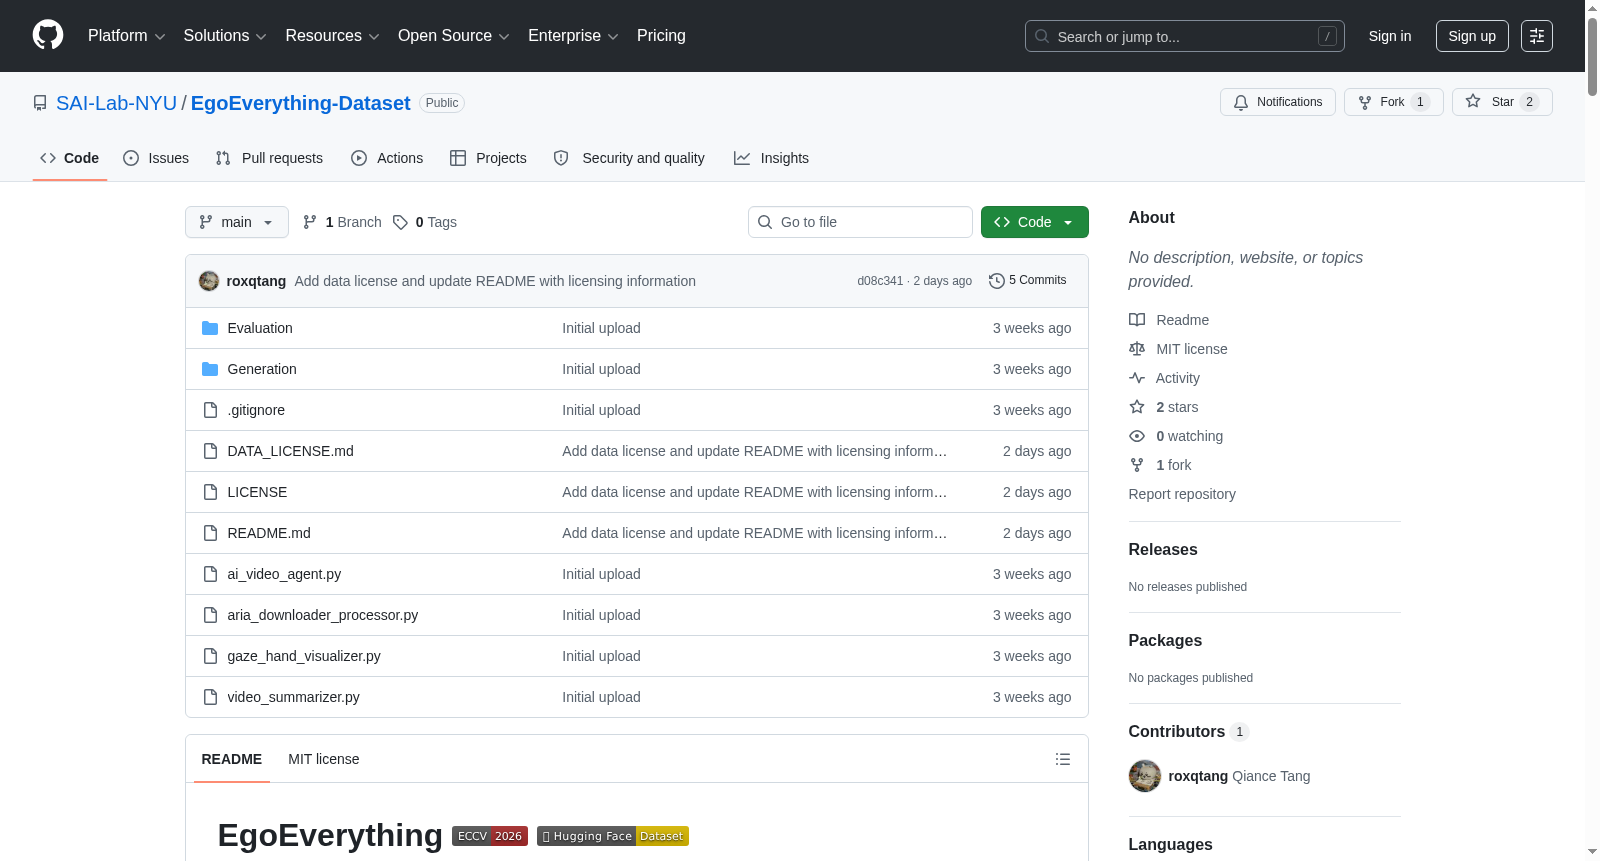The height and width of the screenshot is (861, 1600).
Task: Open the Pricing link
Action: (x=661, y=36)
